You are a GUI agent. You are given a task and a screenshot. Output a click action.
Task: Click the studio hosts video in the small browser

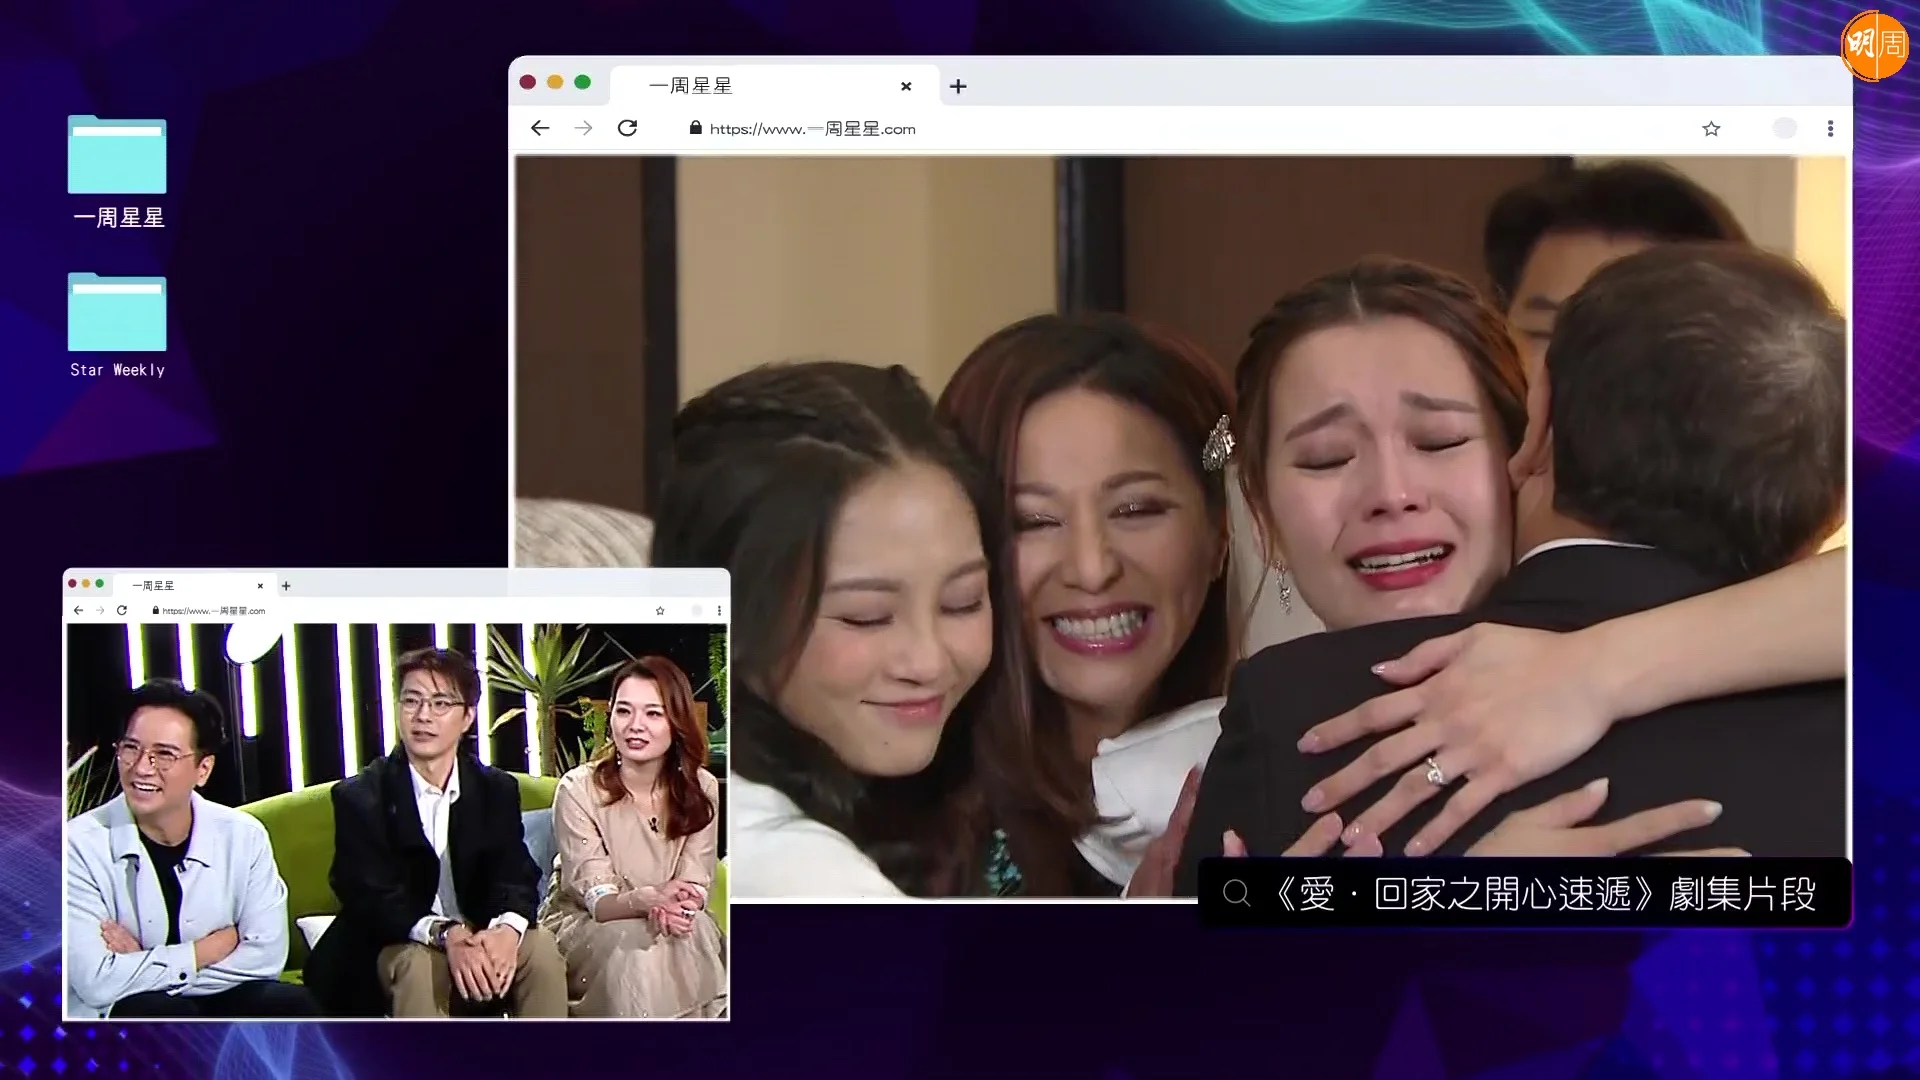397,820
